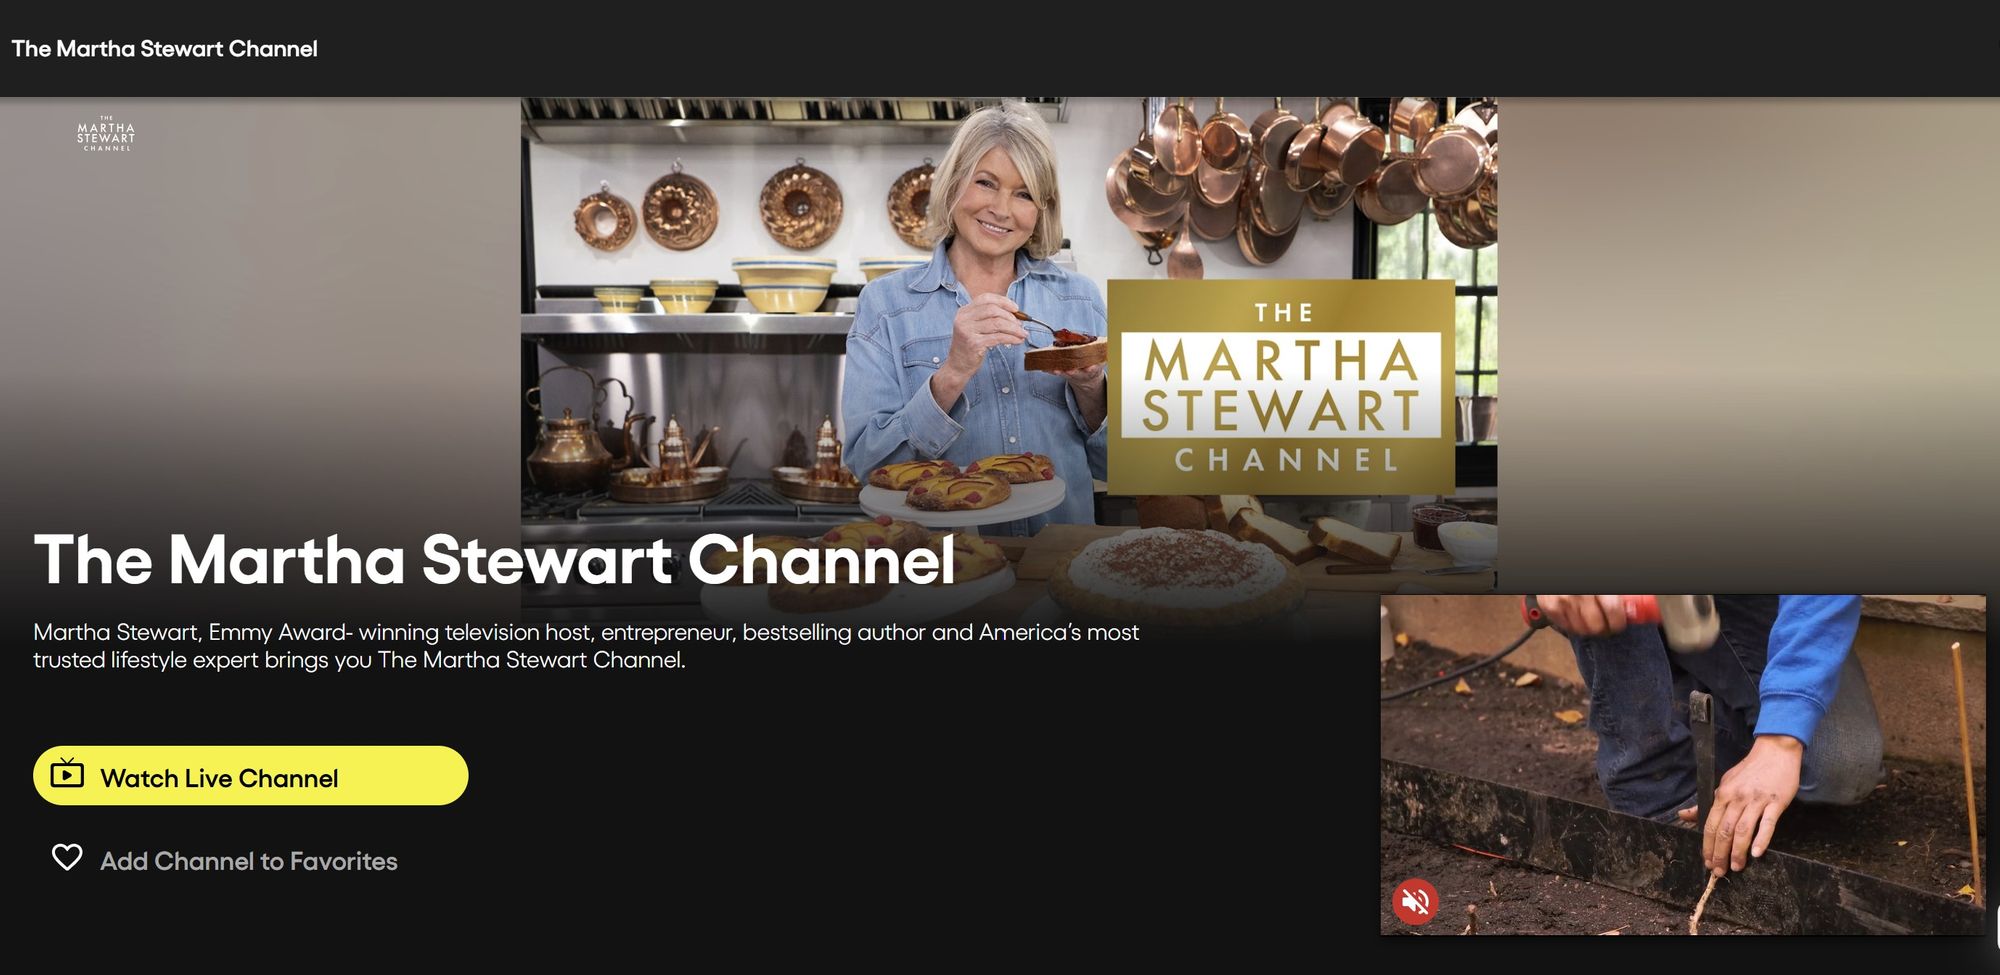
Task: Open the live preview video thumbnail
Action: pos(1683,765)
